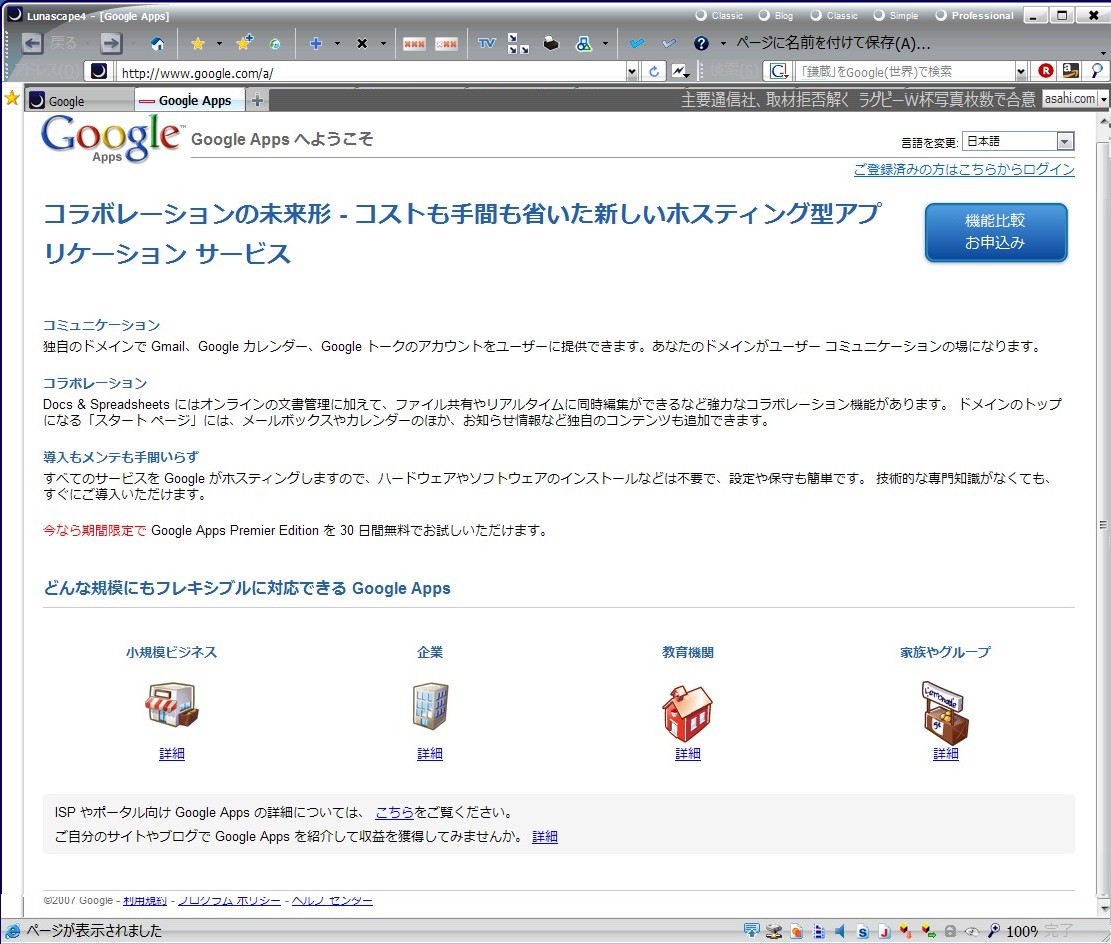Open favorites with the yellow star icon

(198, 44)
